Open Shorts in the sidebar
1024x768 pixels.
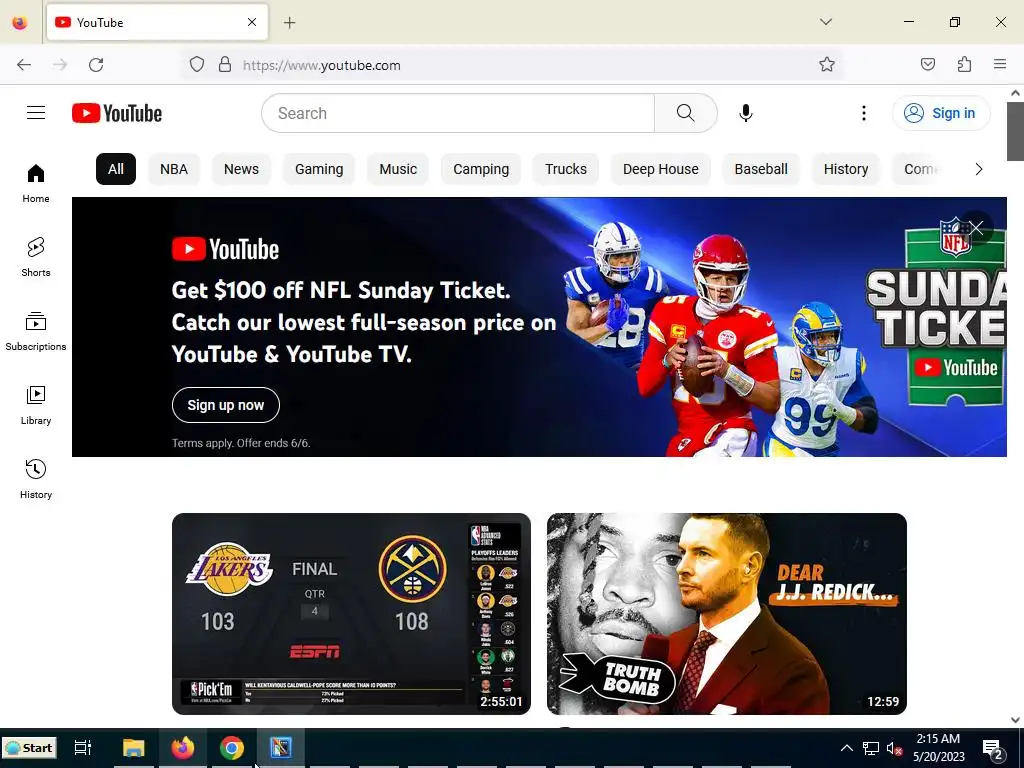(x=36, y=257)
